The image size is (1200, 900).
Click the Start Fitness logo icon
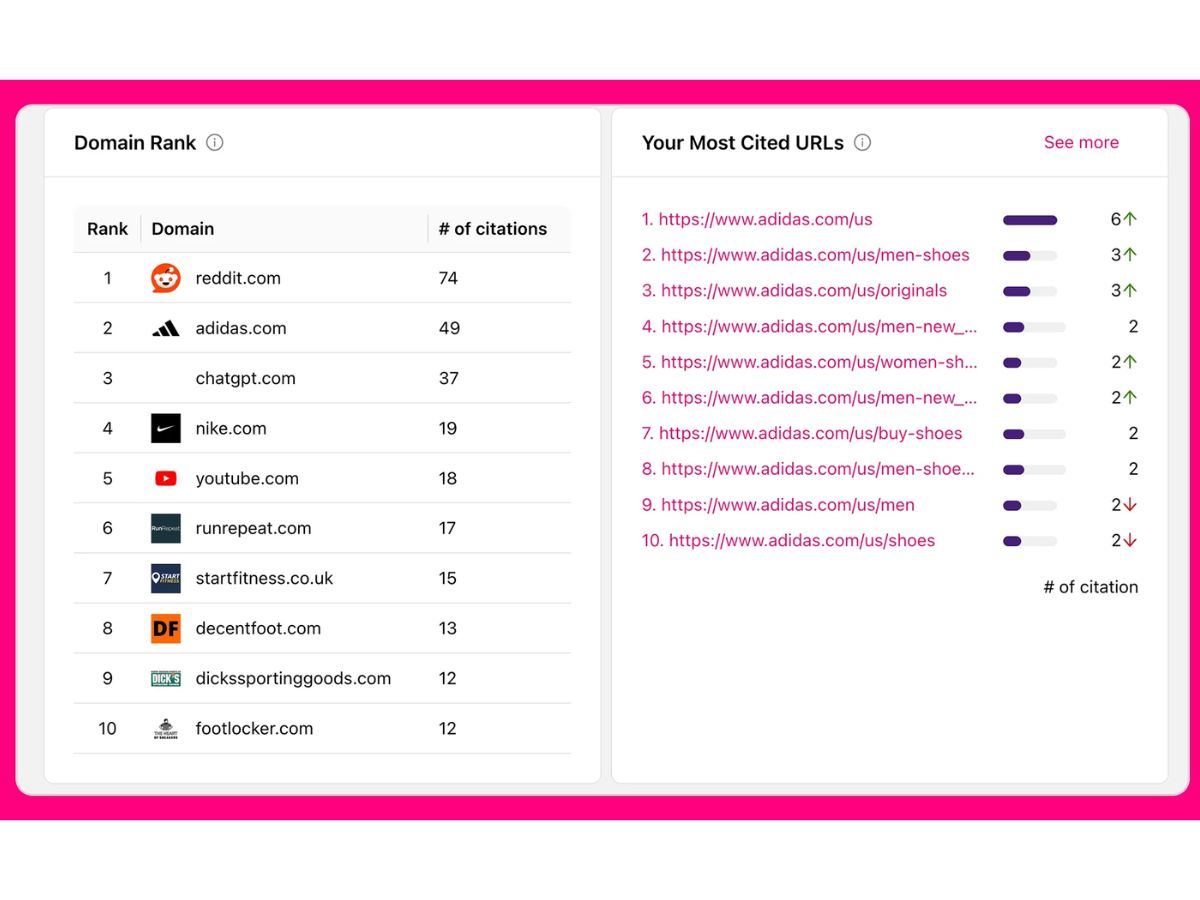point(166,578)
